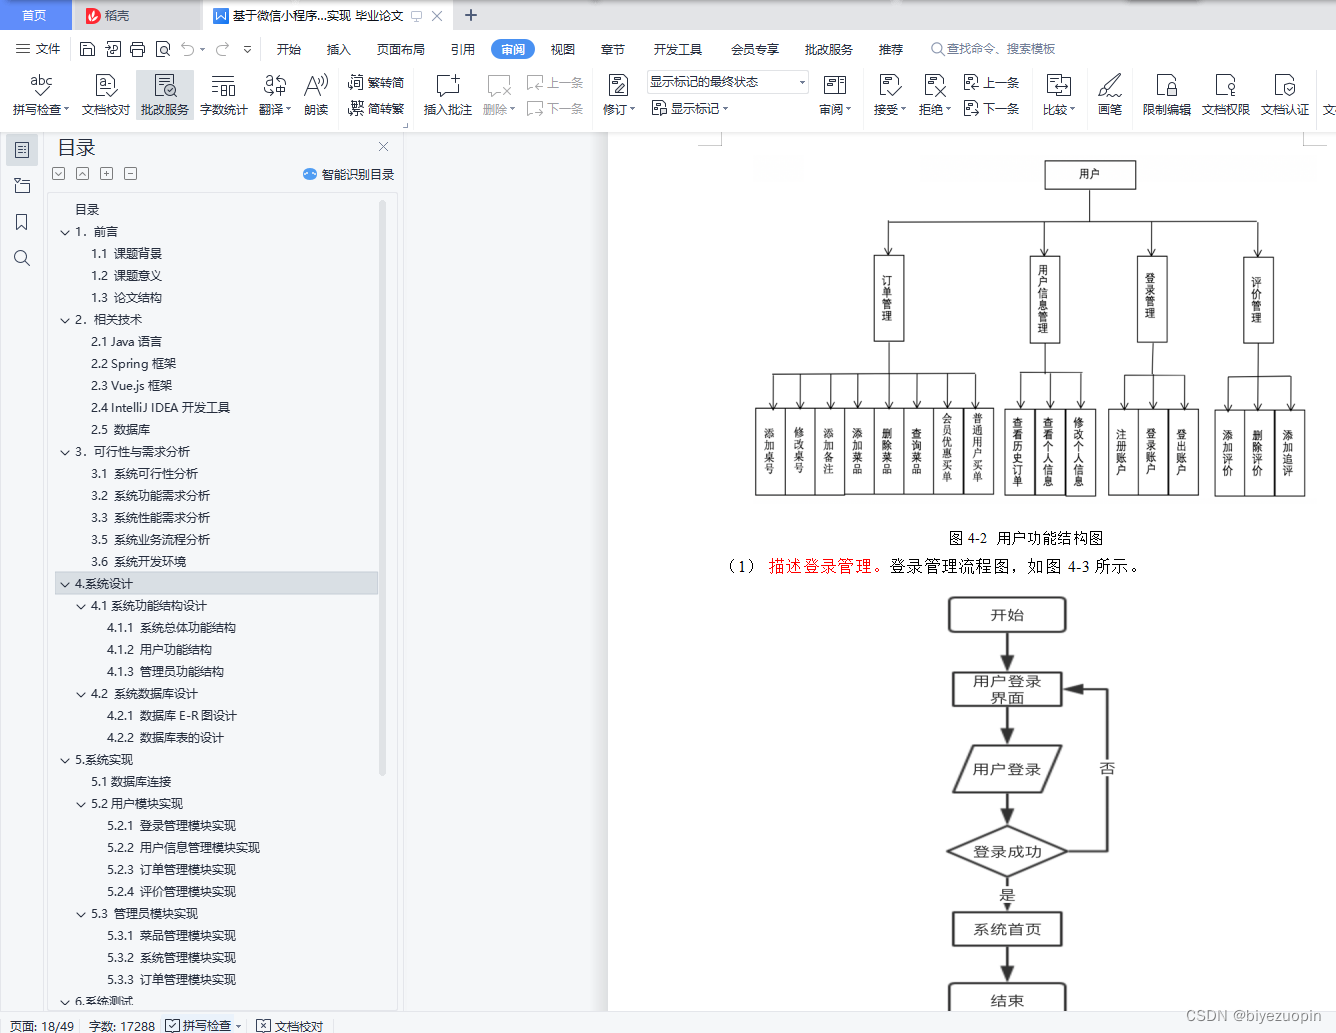This screenshot has height=1033, width=1336.
Task: Open the 审阅 review pane button
Action: 835,95
